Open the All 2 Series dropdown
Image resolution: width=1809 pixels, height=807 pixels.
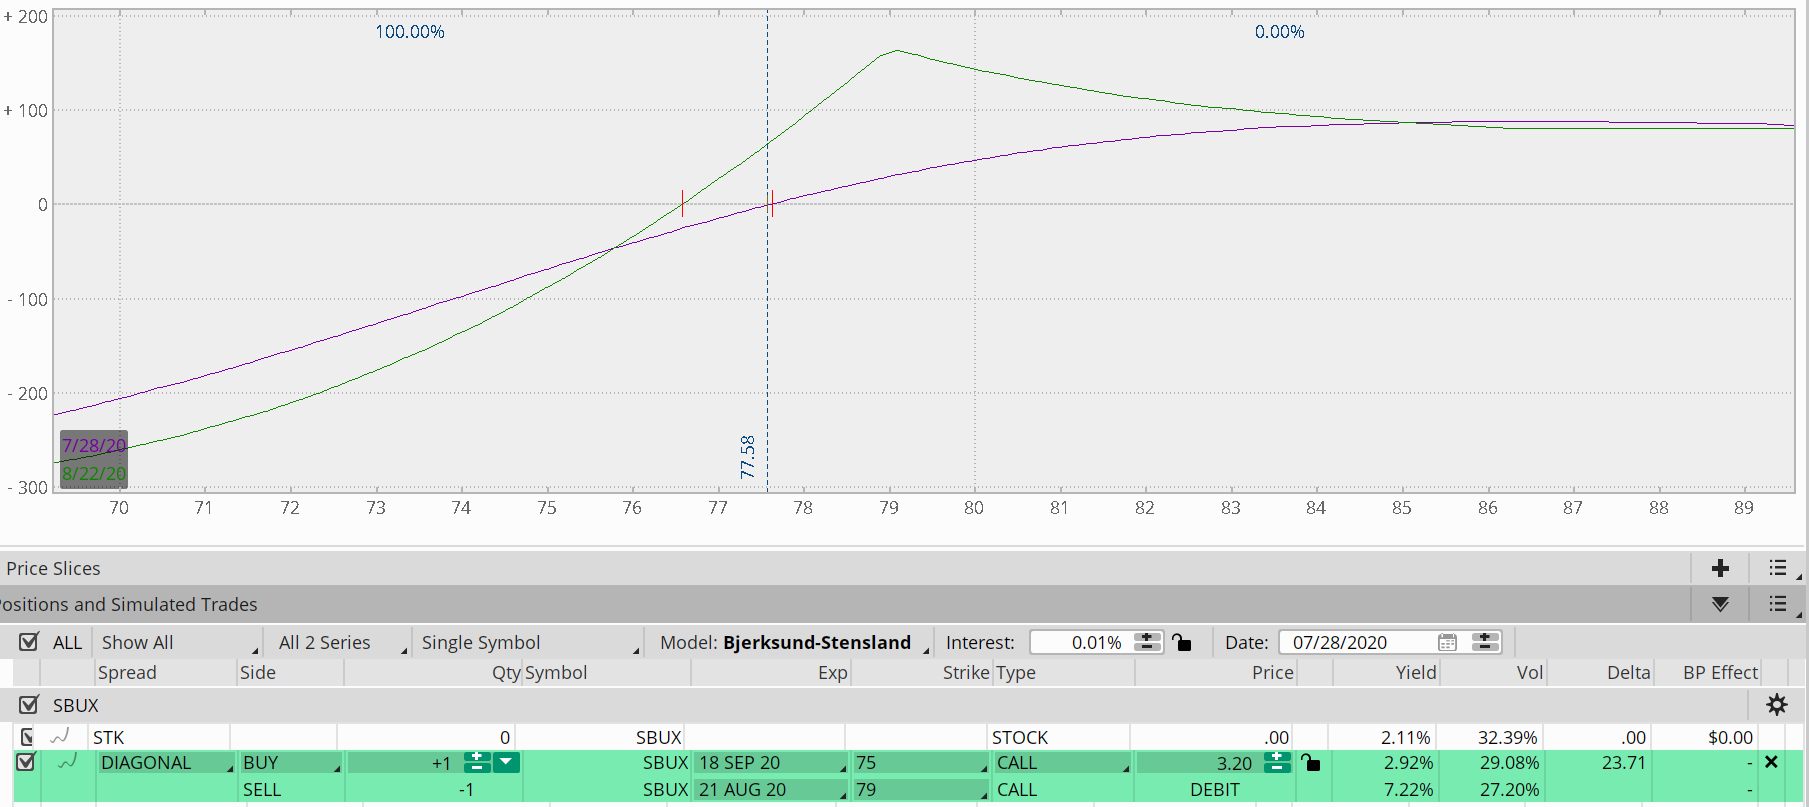pos(341,642)
